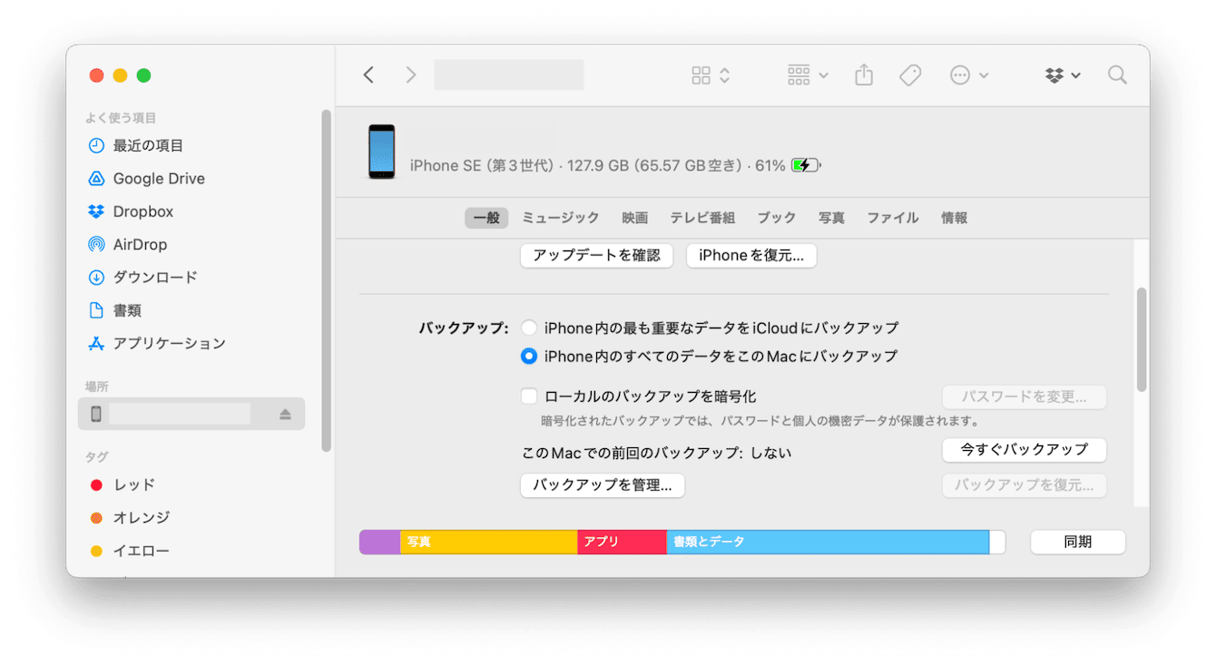Screen dimensions: 1216x665
Task: Select backup all iPhone data to this Mac
Action: tap(529, 356)
